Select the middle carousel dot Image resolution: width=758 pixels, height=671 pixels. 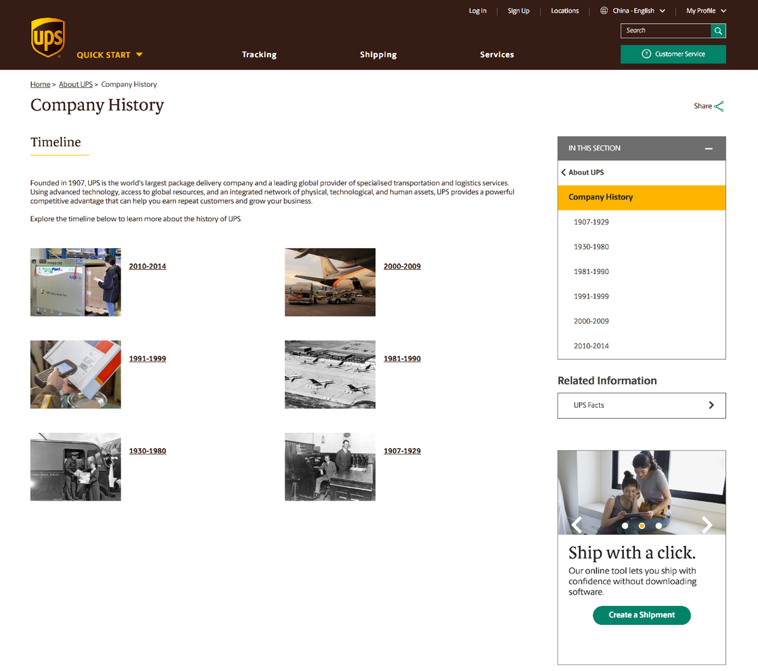click(641, 525)
